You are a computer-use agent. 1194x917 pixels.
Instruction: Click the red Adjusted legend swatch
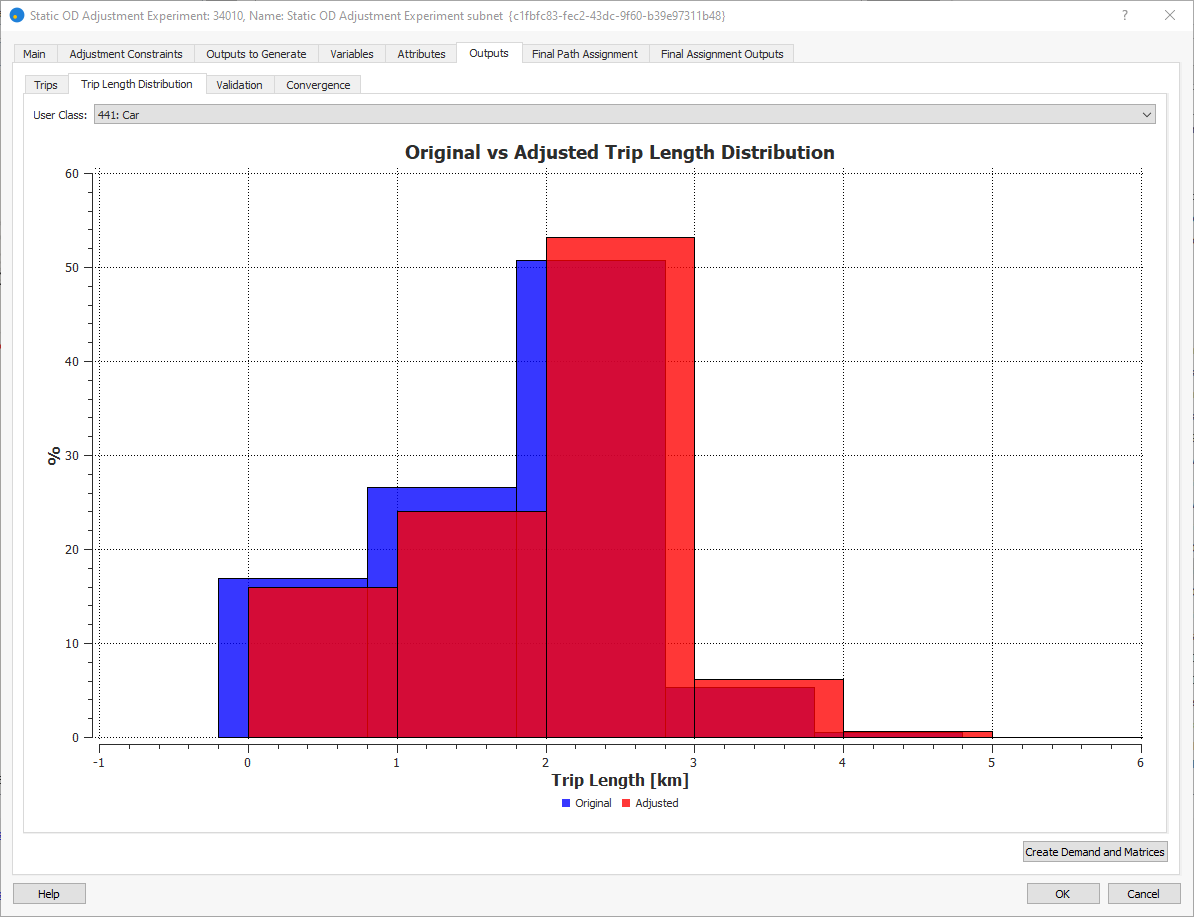(626, 803)
